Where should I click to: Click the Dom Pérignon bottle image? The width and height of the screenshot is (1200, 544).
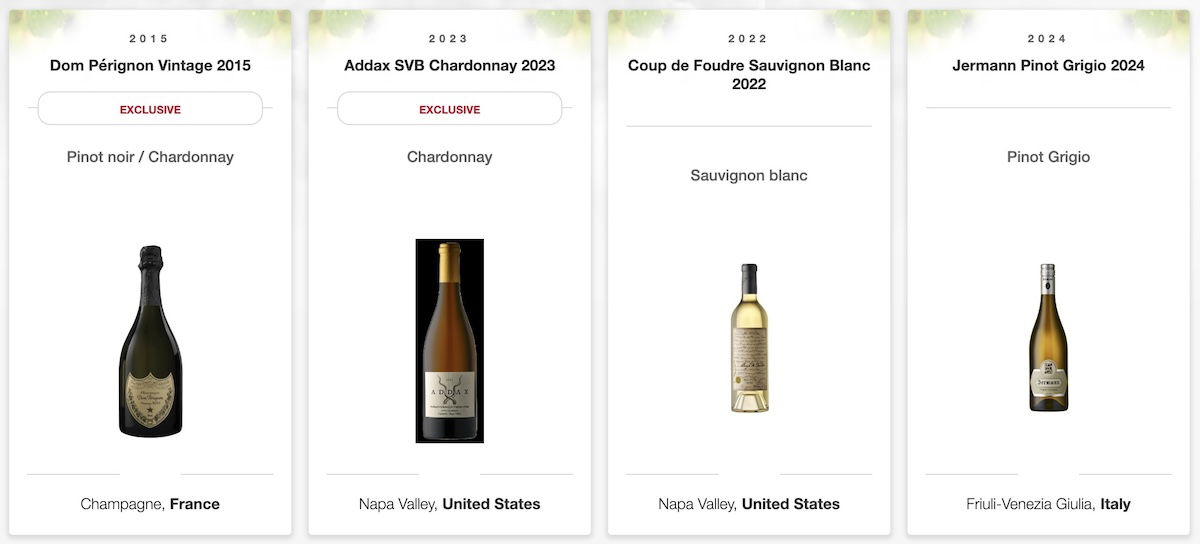point(150,341)
